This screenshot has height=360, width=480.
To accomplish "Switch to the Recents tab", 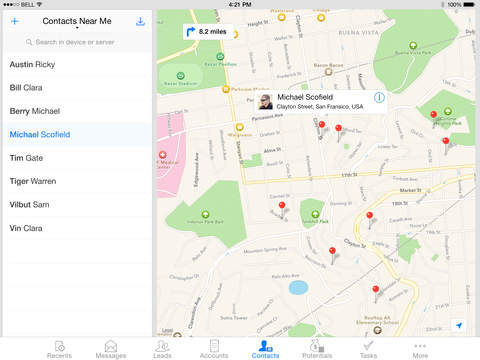I will tap(59, 349).
